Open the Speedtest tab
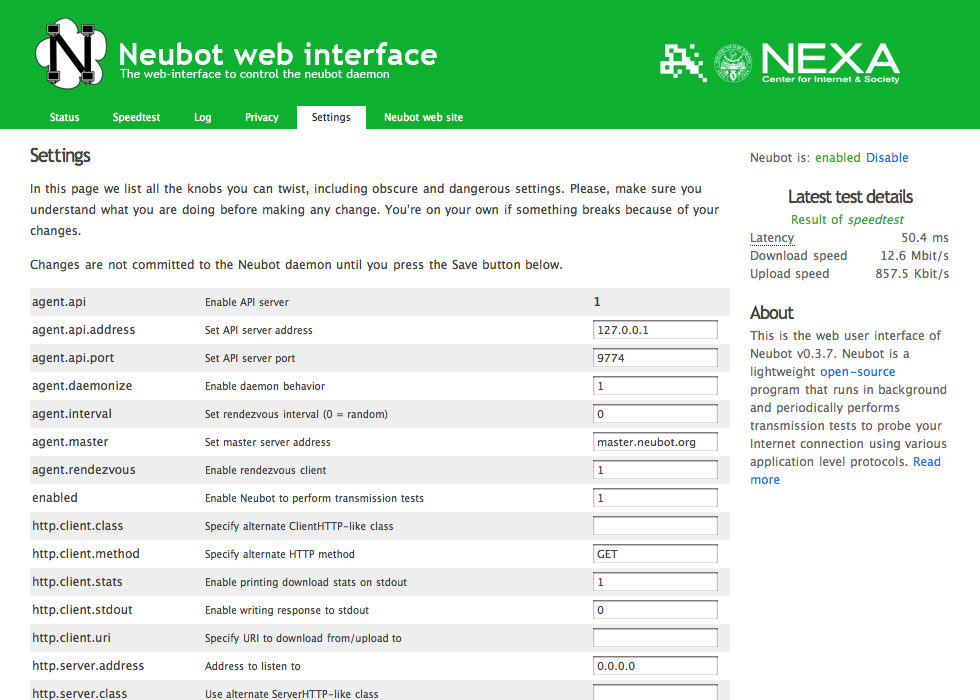This screenshot has height=700, width=980. (x=136, y=117)
